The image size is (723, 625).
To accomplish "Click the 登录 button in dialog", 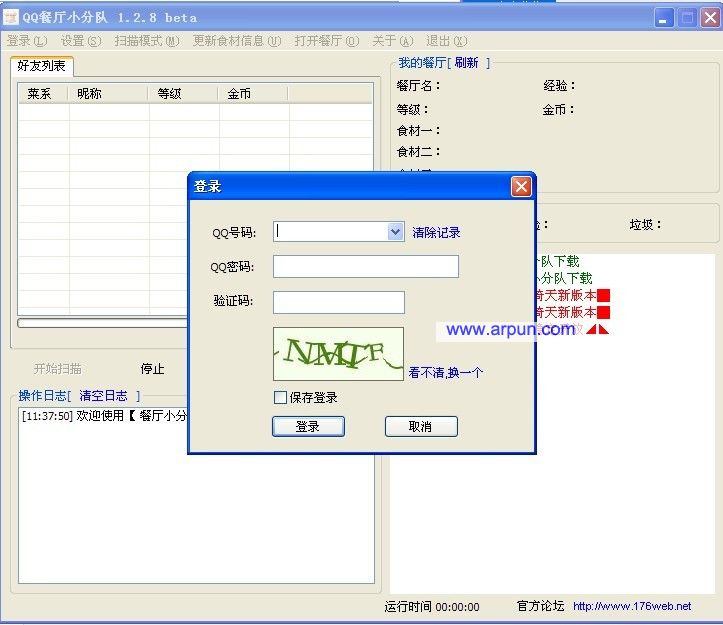I will (308, 427).
